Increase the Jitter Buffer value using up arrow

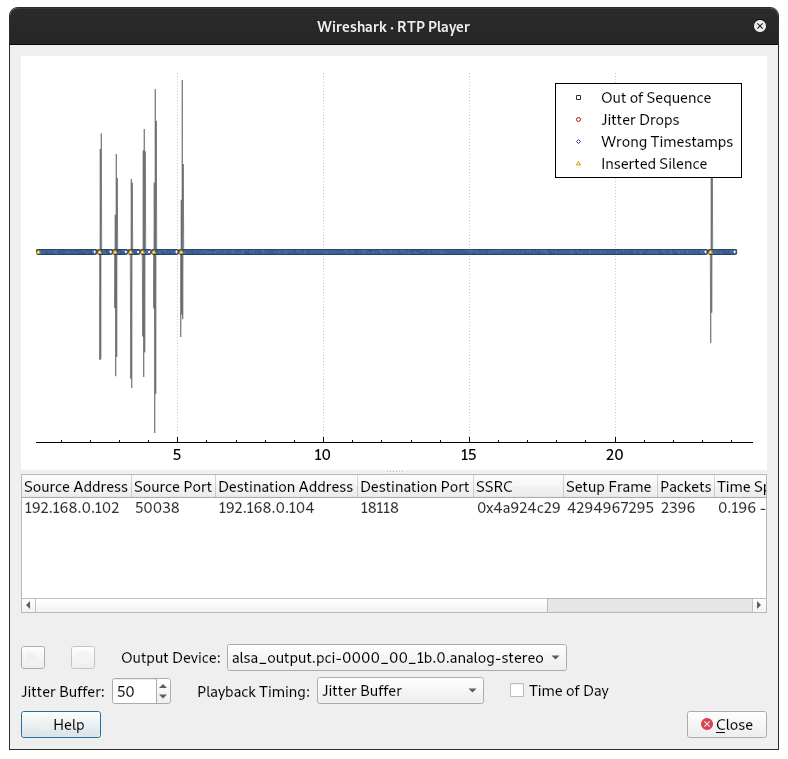point(163,686)
